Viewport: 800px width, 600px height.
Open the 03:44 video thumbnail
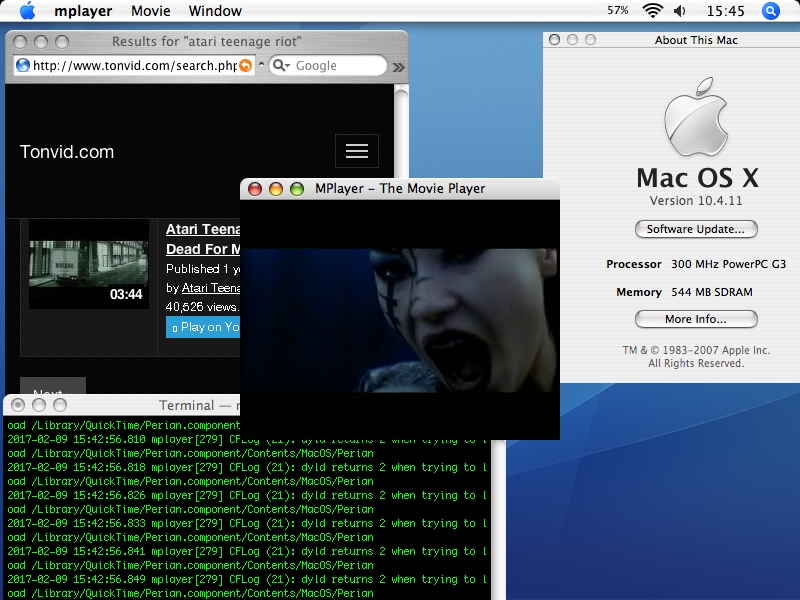tap(89, 264)
